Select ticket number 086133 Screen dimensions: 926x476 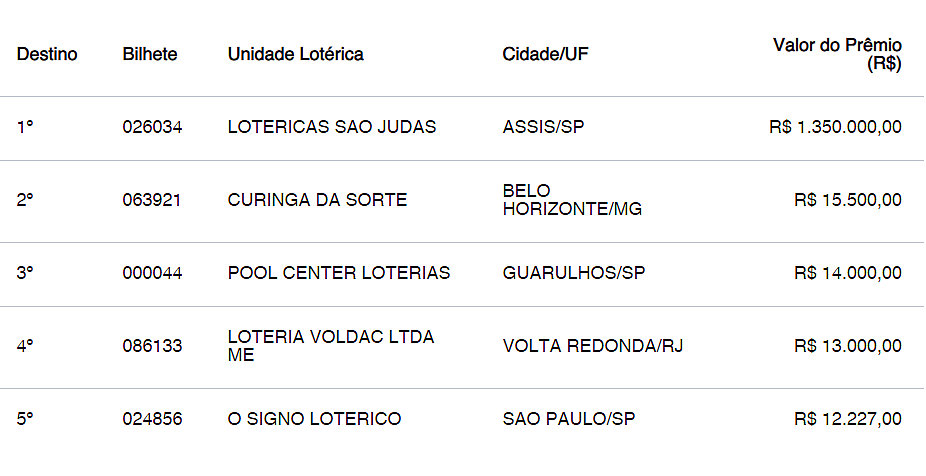pos(152,346)
